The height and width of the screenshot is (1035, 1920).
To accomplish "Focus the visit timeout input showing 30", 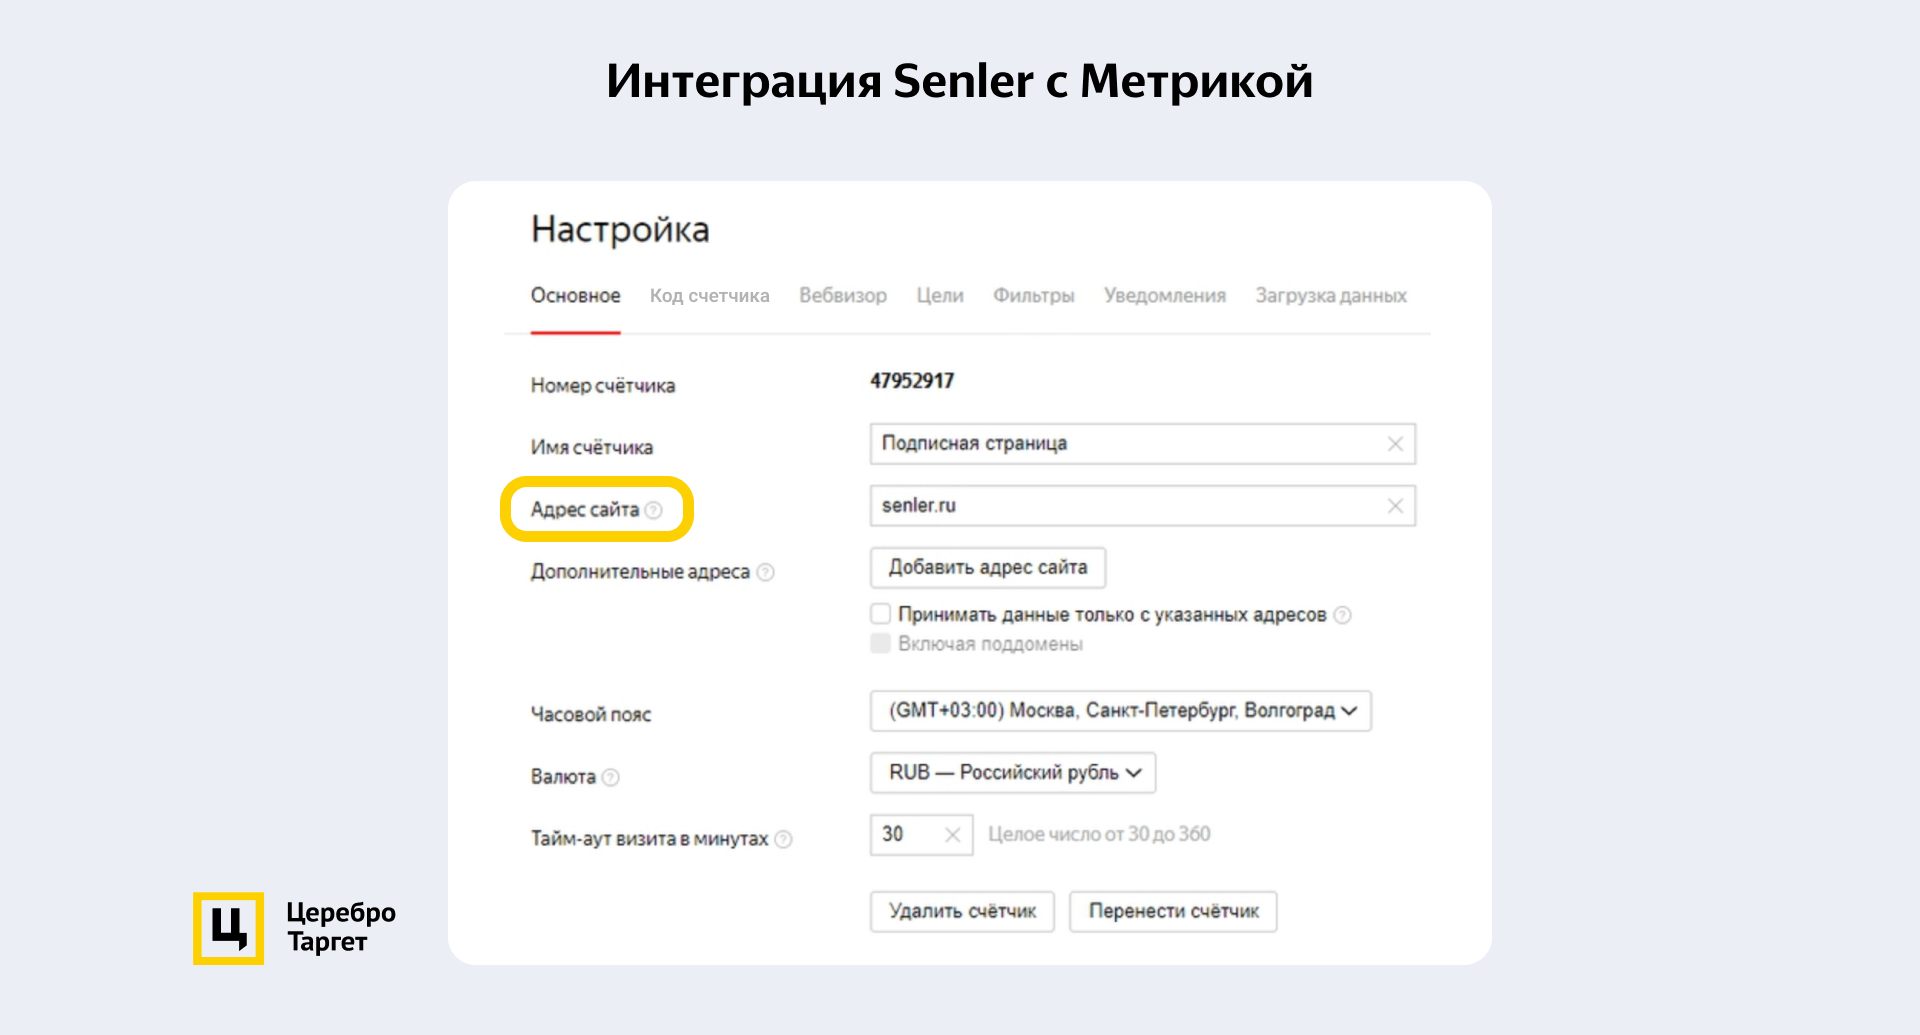I will 921,835.
